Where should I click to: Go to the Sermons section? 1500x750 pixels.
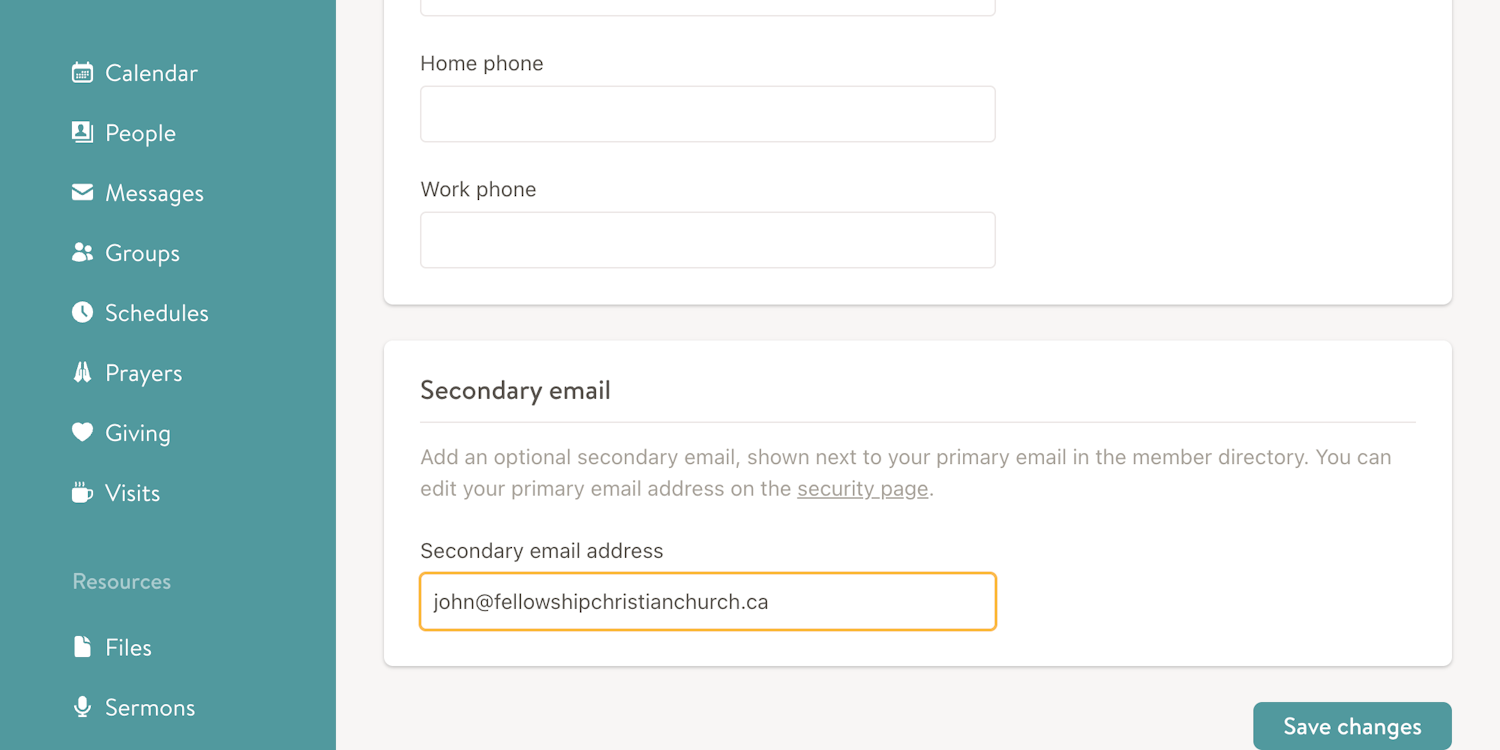149,707
